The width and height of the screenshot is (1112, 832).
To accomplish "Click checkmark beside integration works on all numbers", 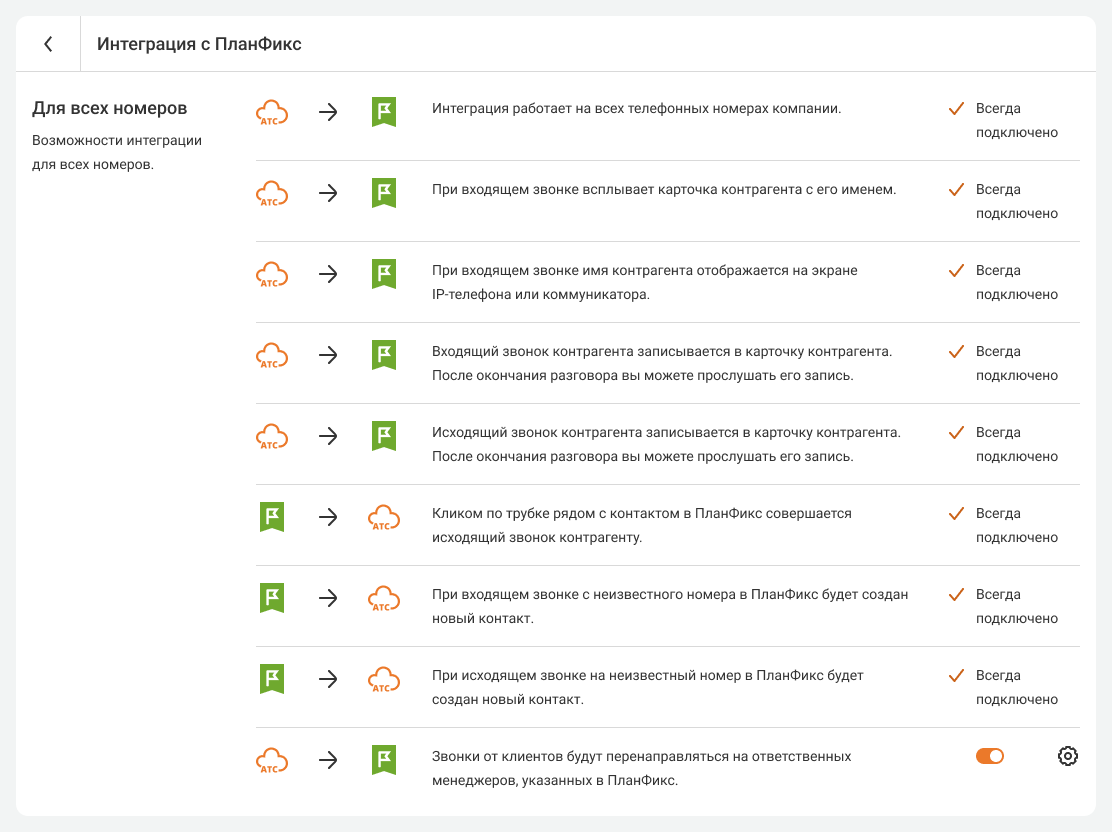I will pos(955,108).
